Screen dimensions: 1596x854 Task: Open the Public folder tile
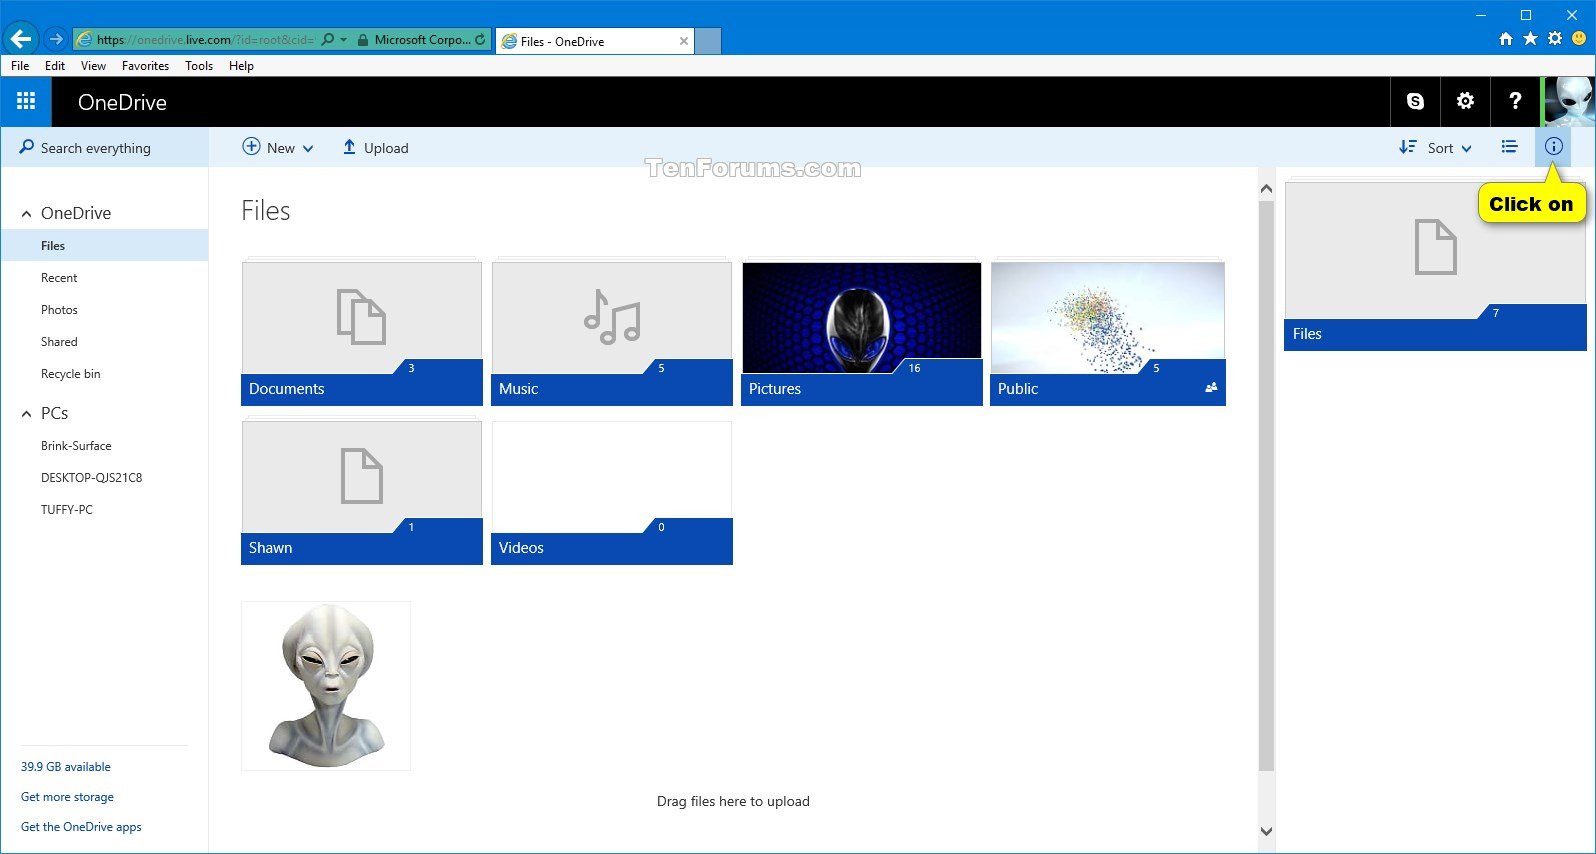(1108, 333)
